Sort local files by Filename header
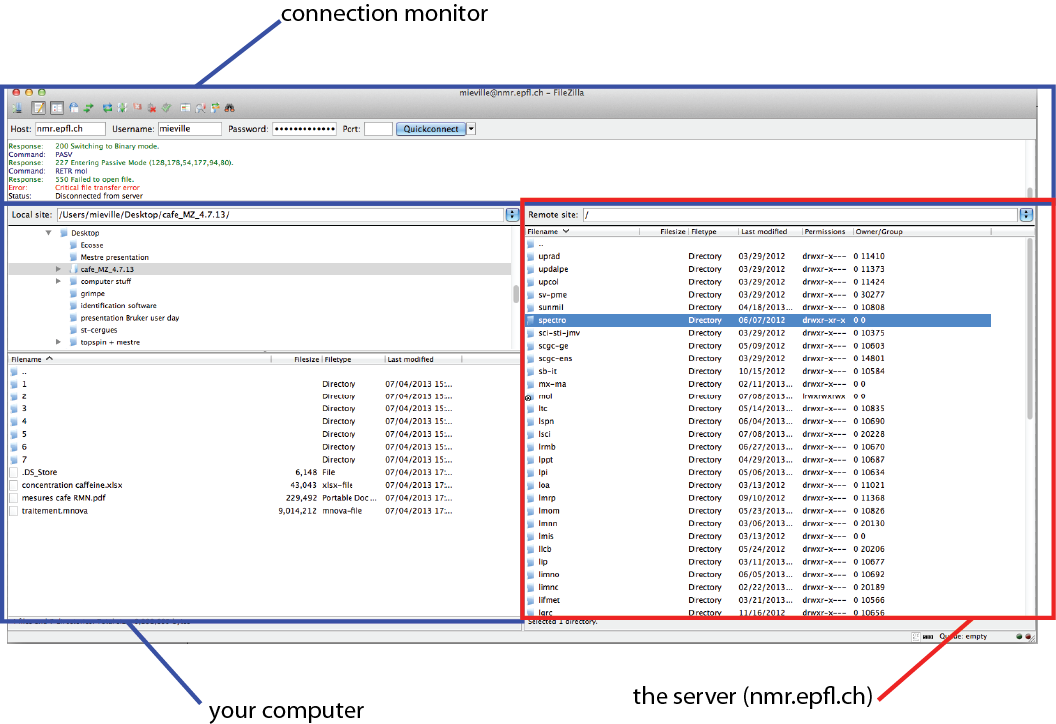1056x724 pixels. point(139,360)
